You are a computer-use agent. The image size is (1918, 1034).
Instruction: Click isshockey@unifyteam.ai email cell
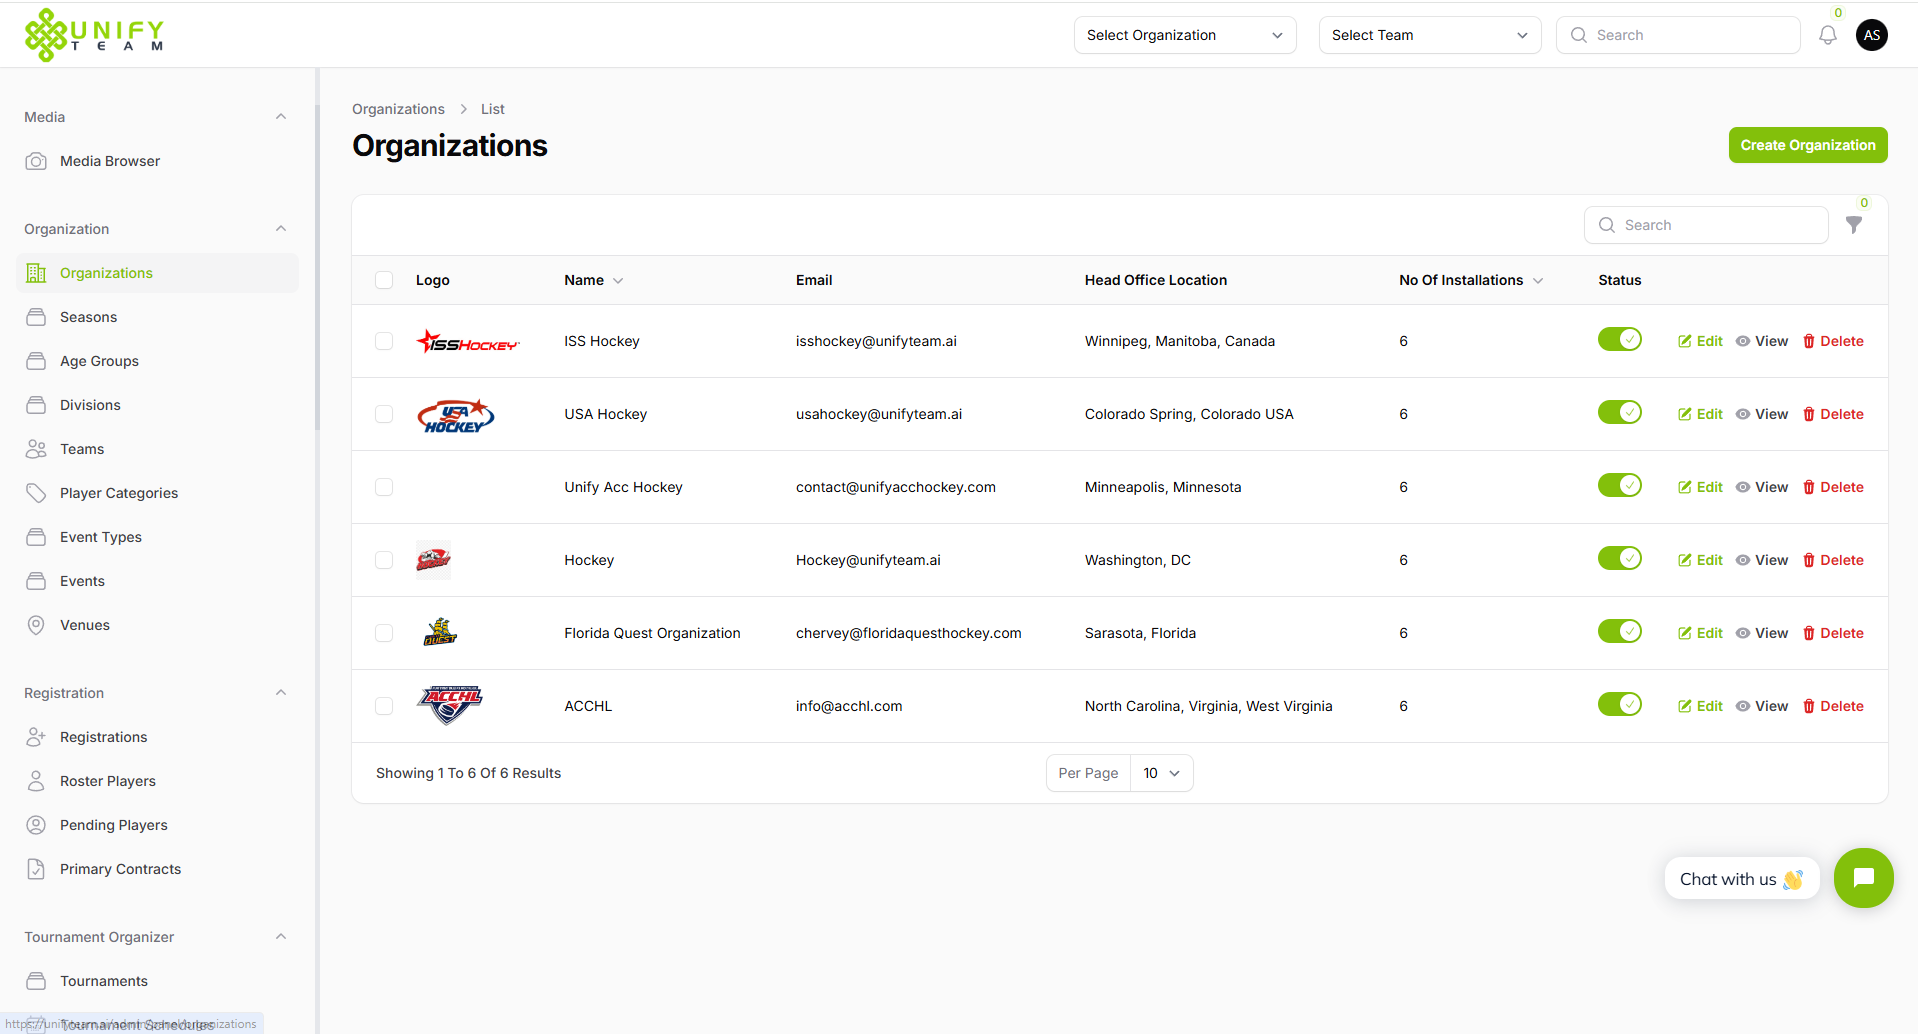[x=876, y=341]
